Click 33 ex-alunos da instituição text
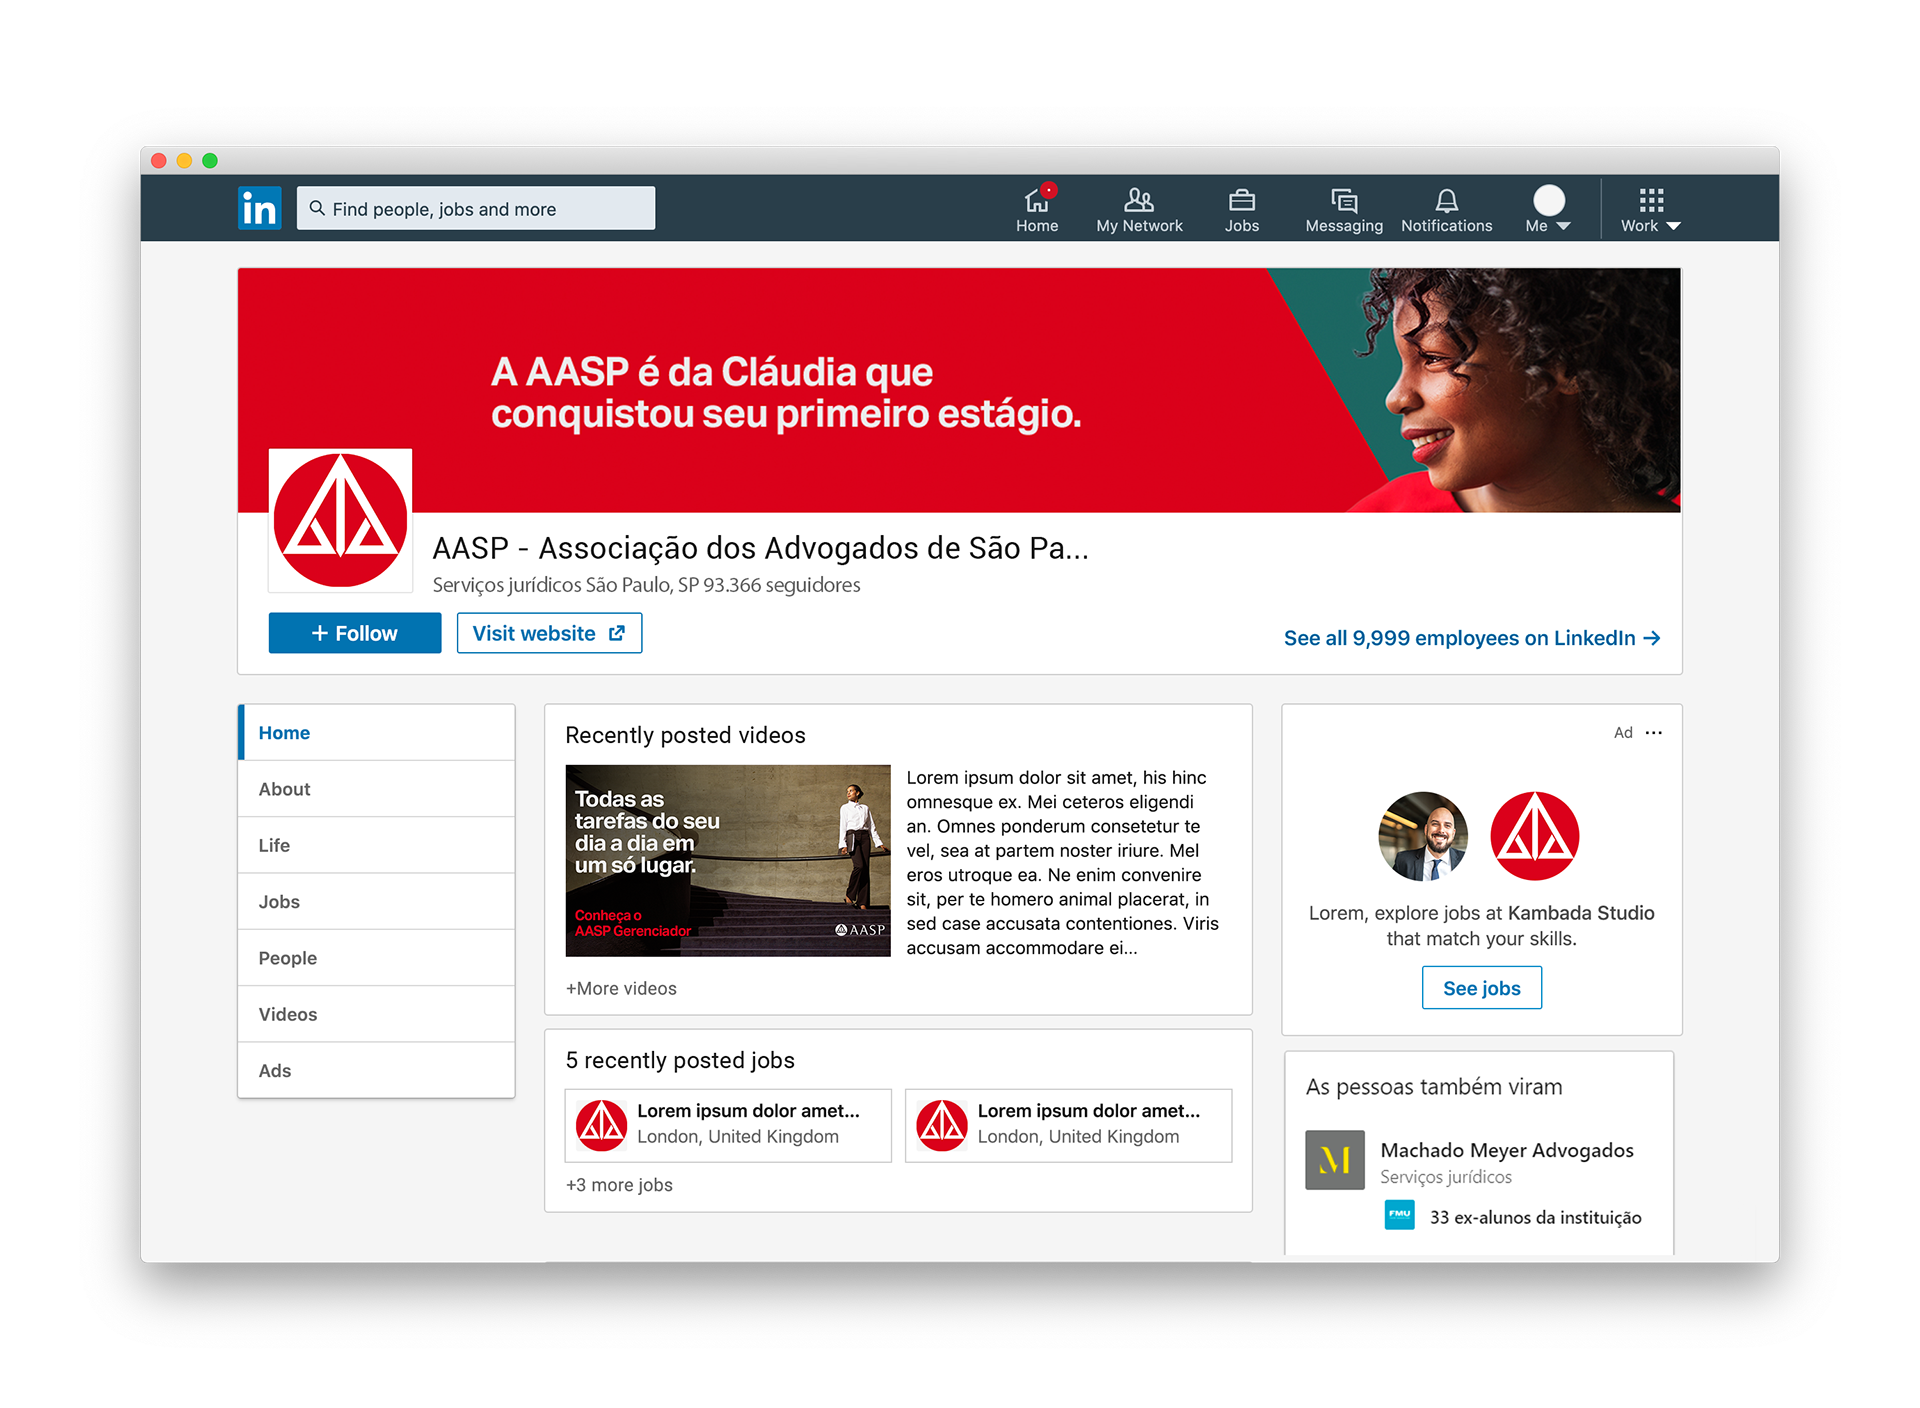The image size is (1920, 1408). [x=1536, y=1217]
